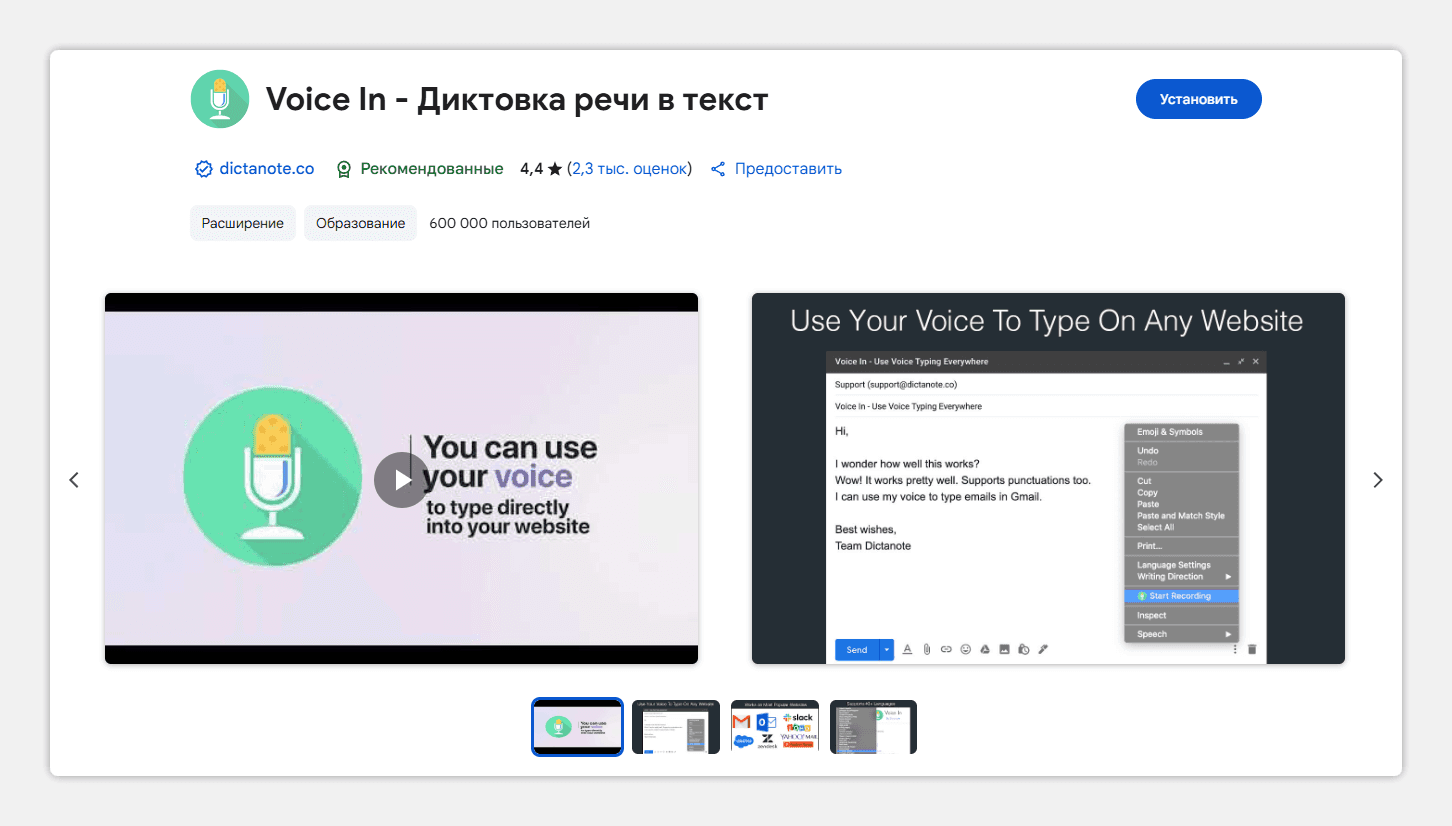This screenshot has height=826, width=1452.
Task: Select the second thumbnail of the Gmail screenshot
Action: [x=676, y=727]
